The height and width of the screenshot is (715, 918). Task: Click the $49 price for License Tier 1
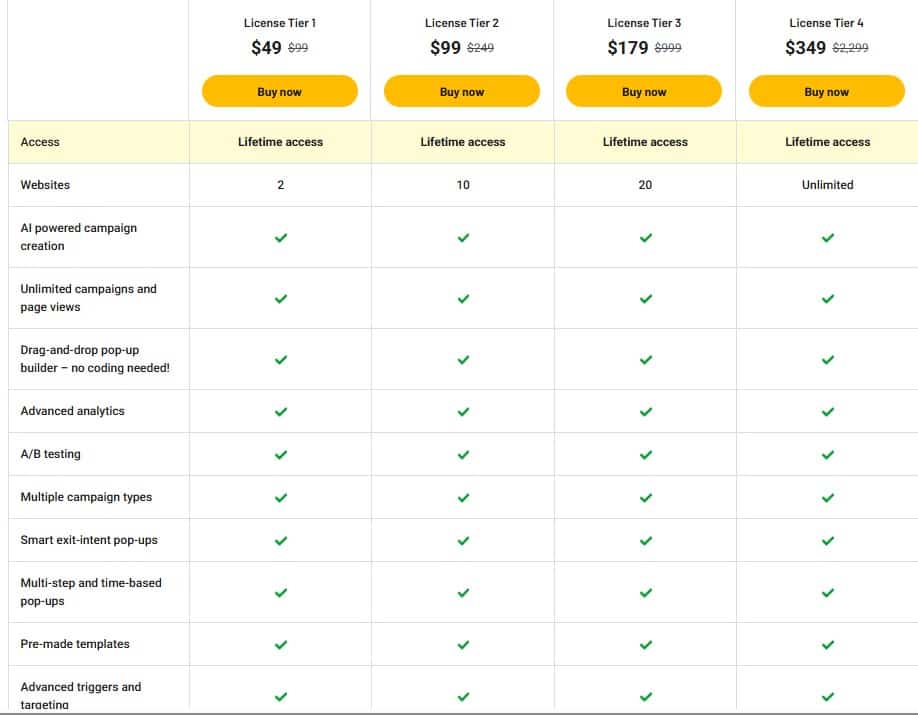pos(266,47)
